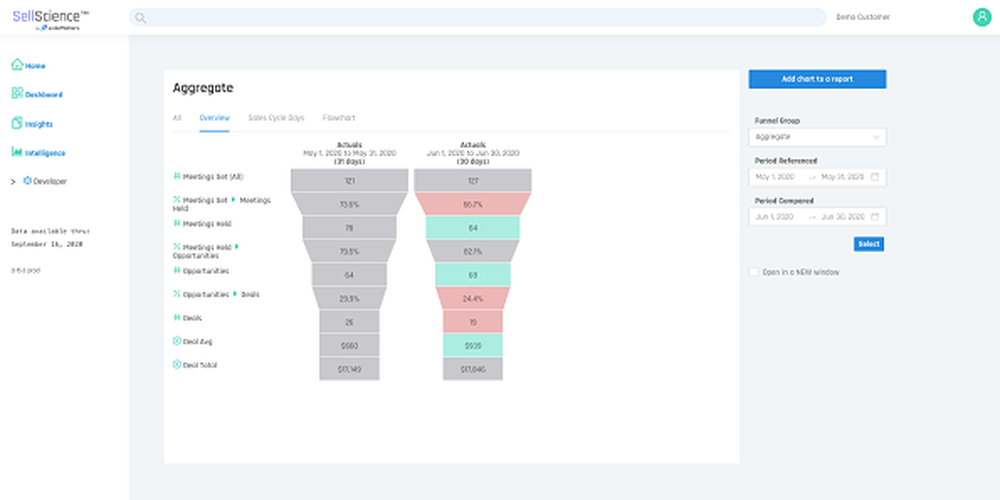Click the Aggregate panel heading
This screenshot has height=500, width=1000.
point(203,88)
